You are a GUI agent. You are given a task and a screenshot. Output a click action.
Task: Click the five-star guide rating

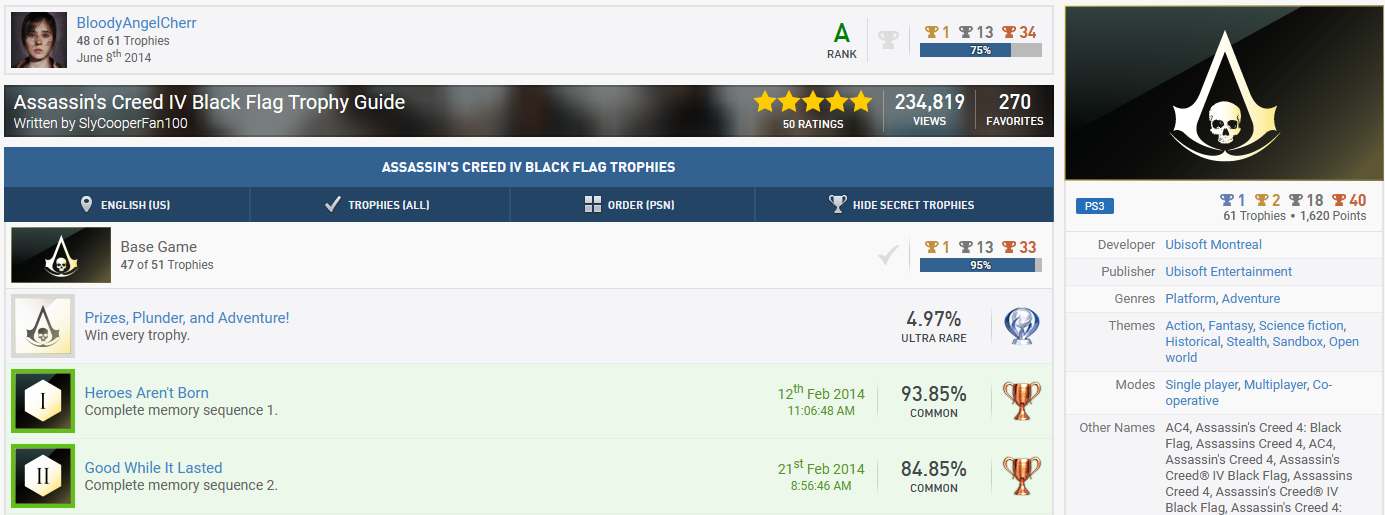(812, 102)
